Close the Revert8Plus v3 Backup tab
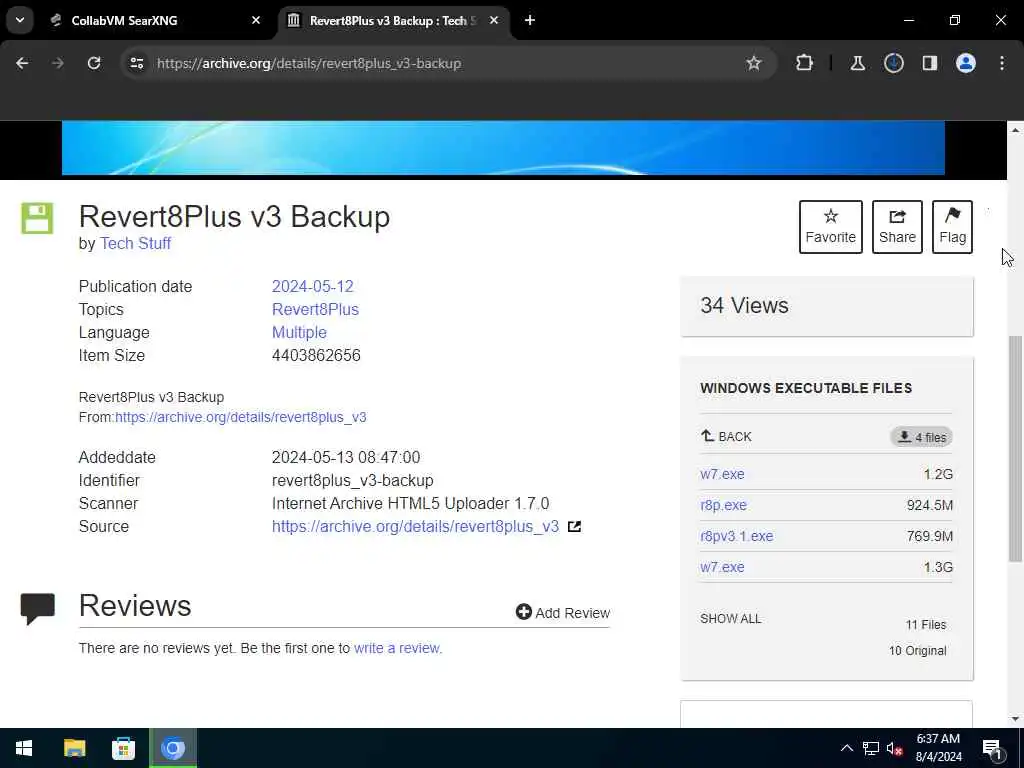The height and width of the screenshot is (768, 1024). [x=494, y=20]
